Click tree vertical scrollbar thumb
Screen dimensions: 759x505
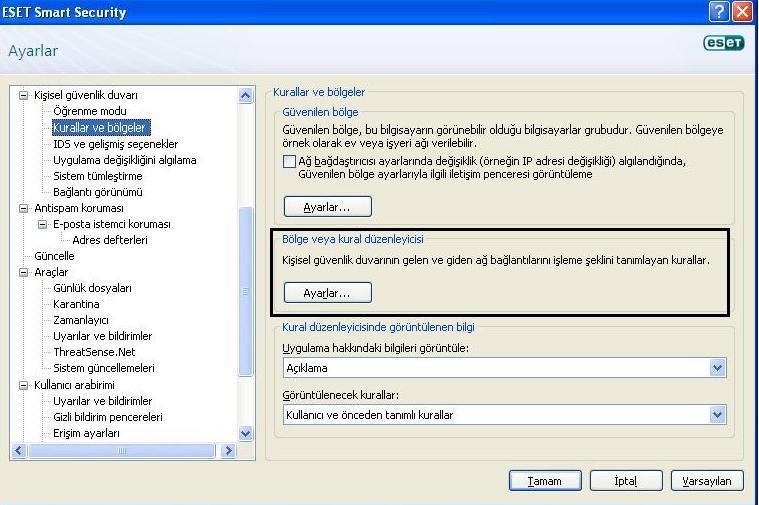point(246,291)
